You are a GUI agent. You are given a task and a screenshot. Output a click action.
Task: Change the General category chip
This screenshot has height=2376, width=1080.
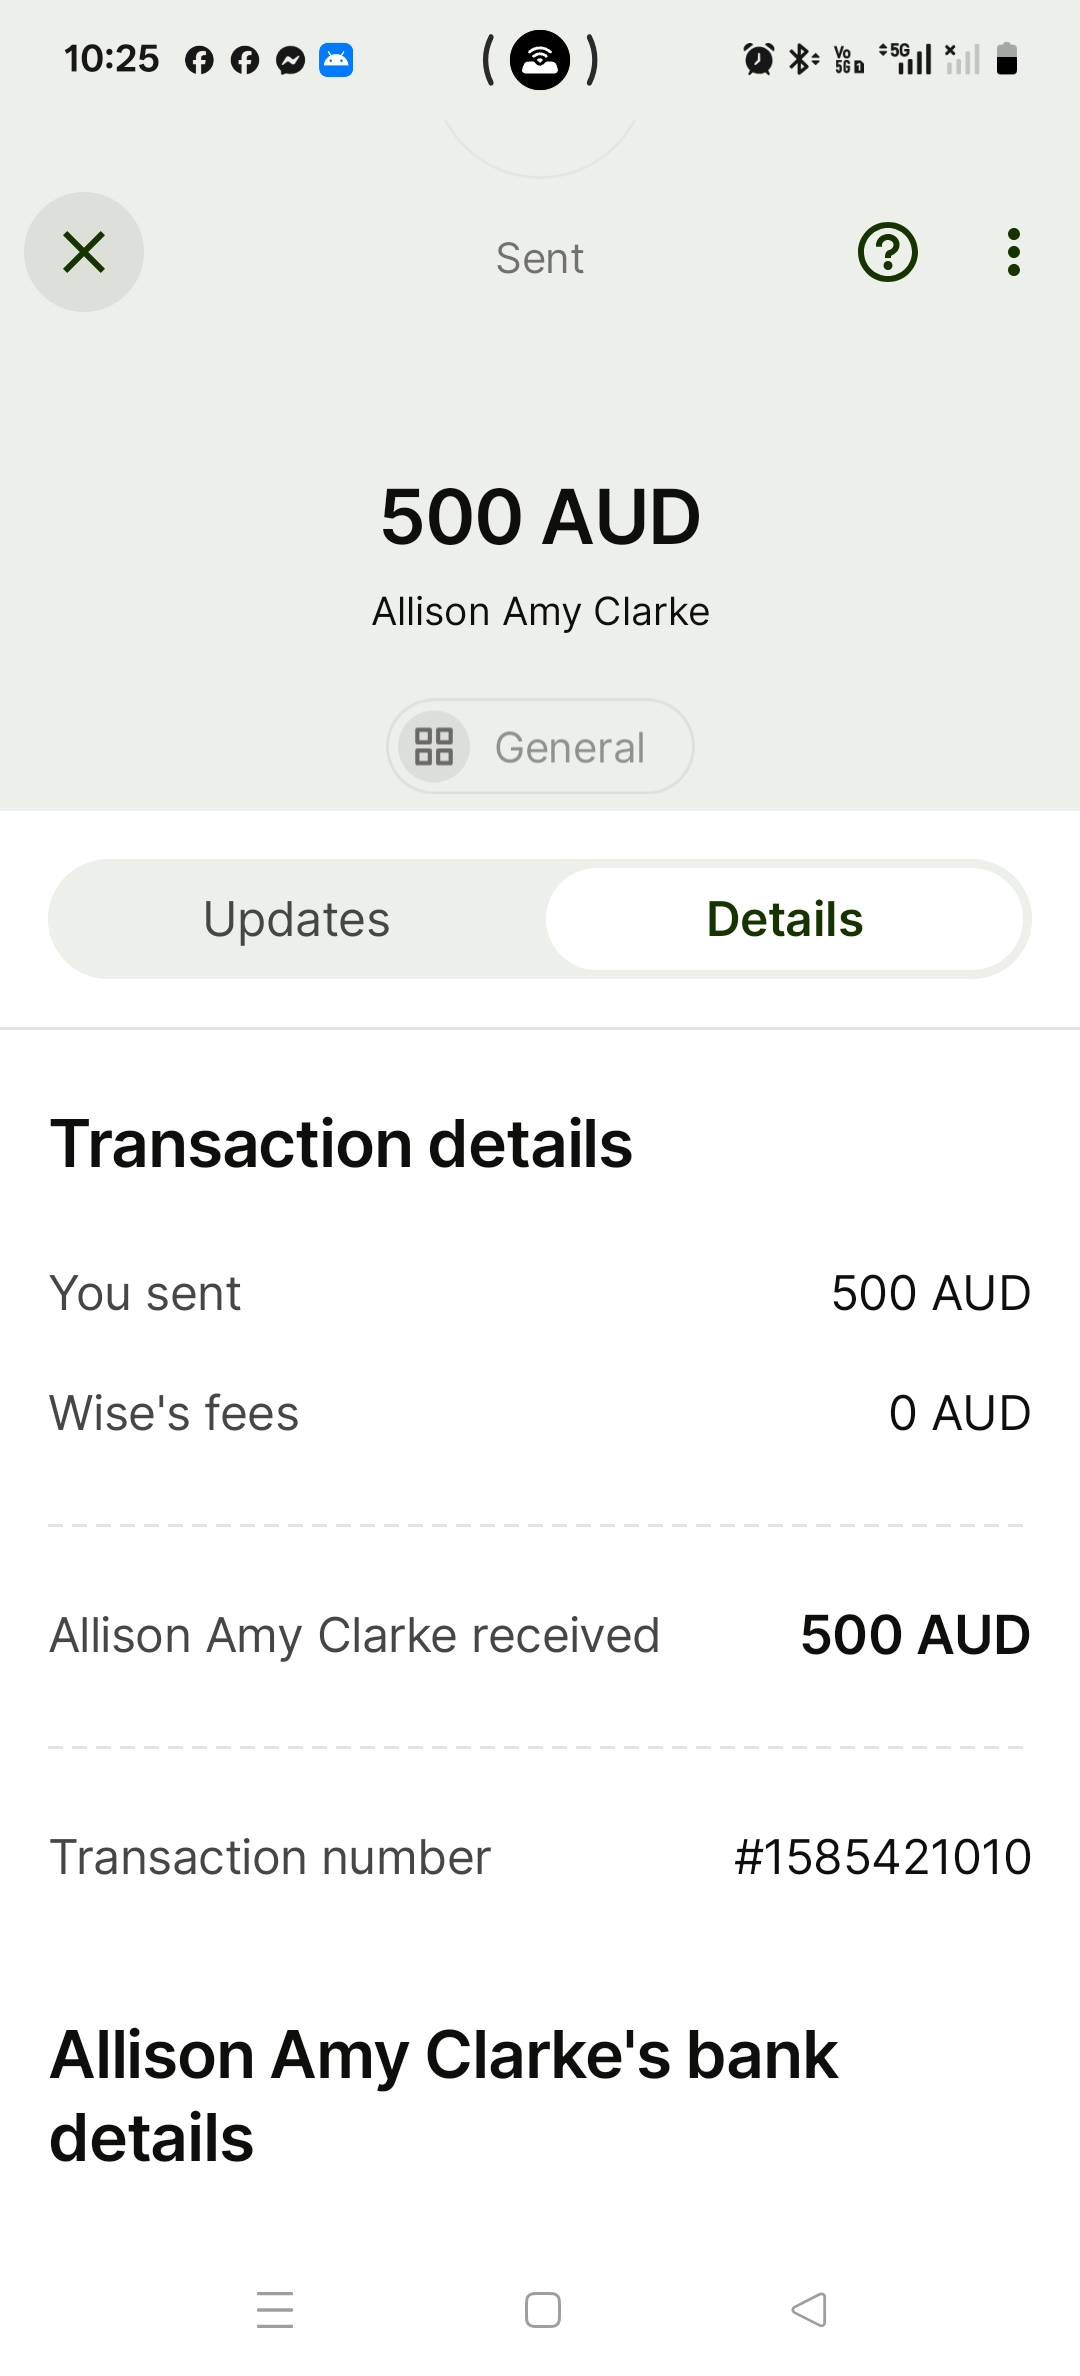tap(540, 746)
